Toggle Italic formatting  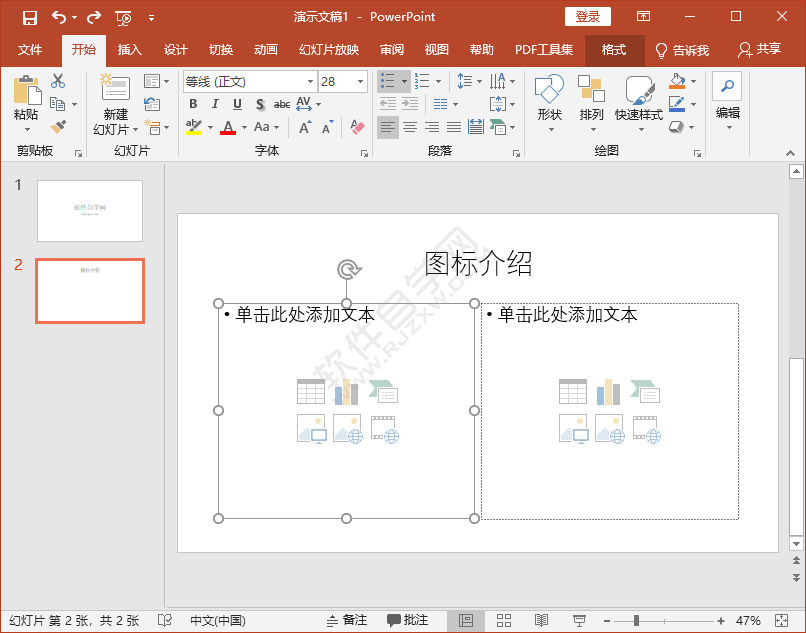(214, 104)
